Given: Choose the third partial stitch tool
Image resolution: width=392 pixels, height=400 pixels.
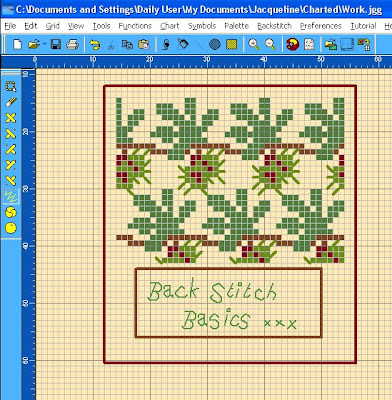Looking at the screenshot, I should [11, 149].
